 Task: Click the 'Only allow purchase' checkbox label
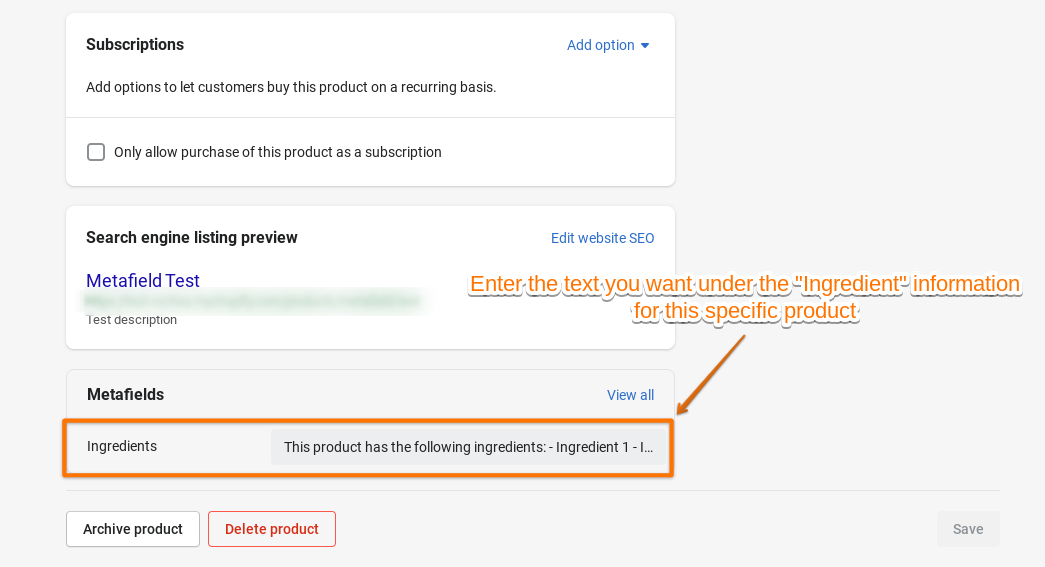[277, 152]
